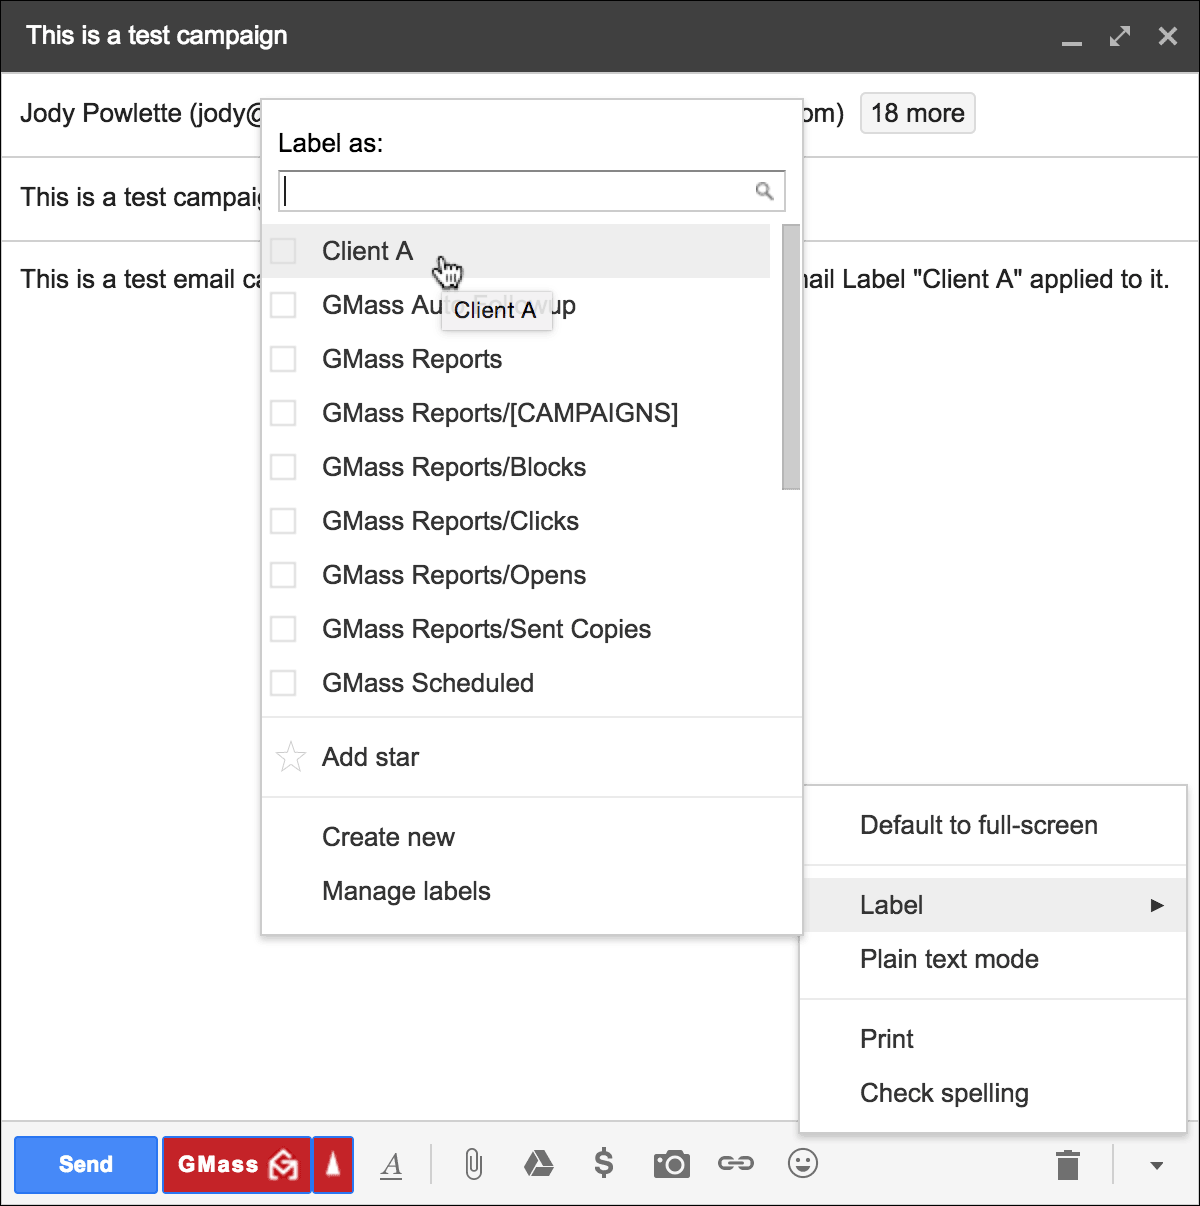Viewport: 1200px width, 1206px height.
Task: Check GMass Reports/Sent Copies checkbox
Action: click(x=284, y=629)
